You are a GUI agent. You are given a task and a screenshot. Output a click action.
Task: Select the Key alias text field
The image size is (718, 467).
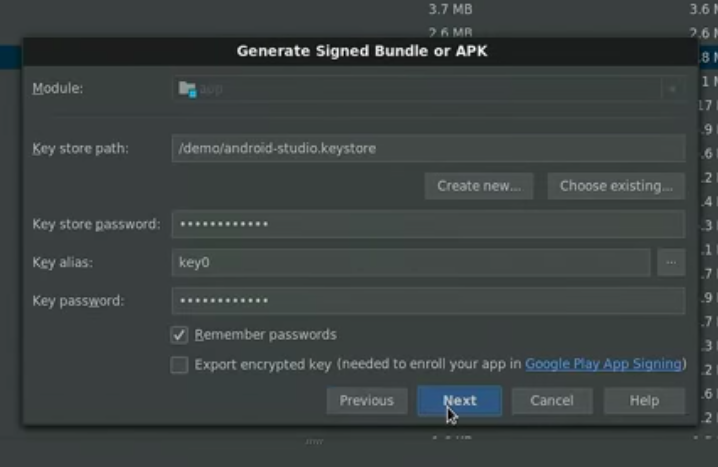point(410,262)
